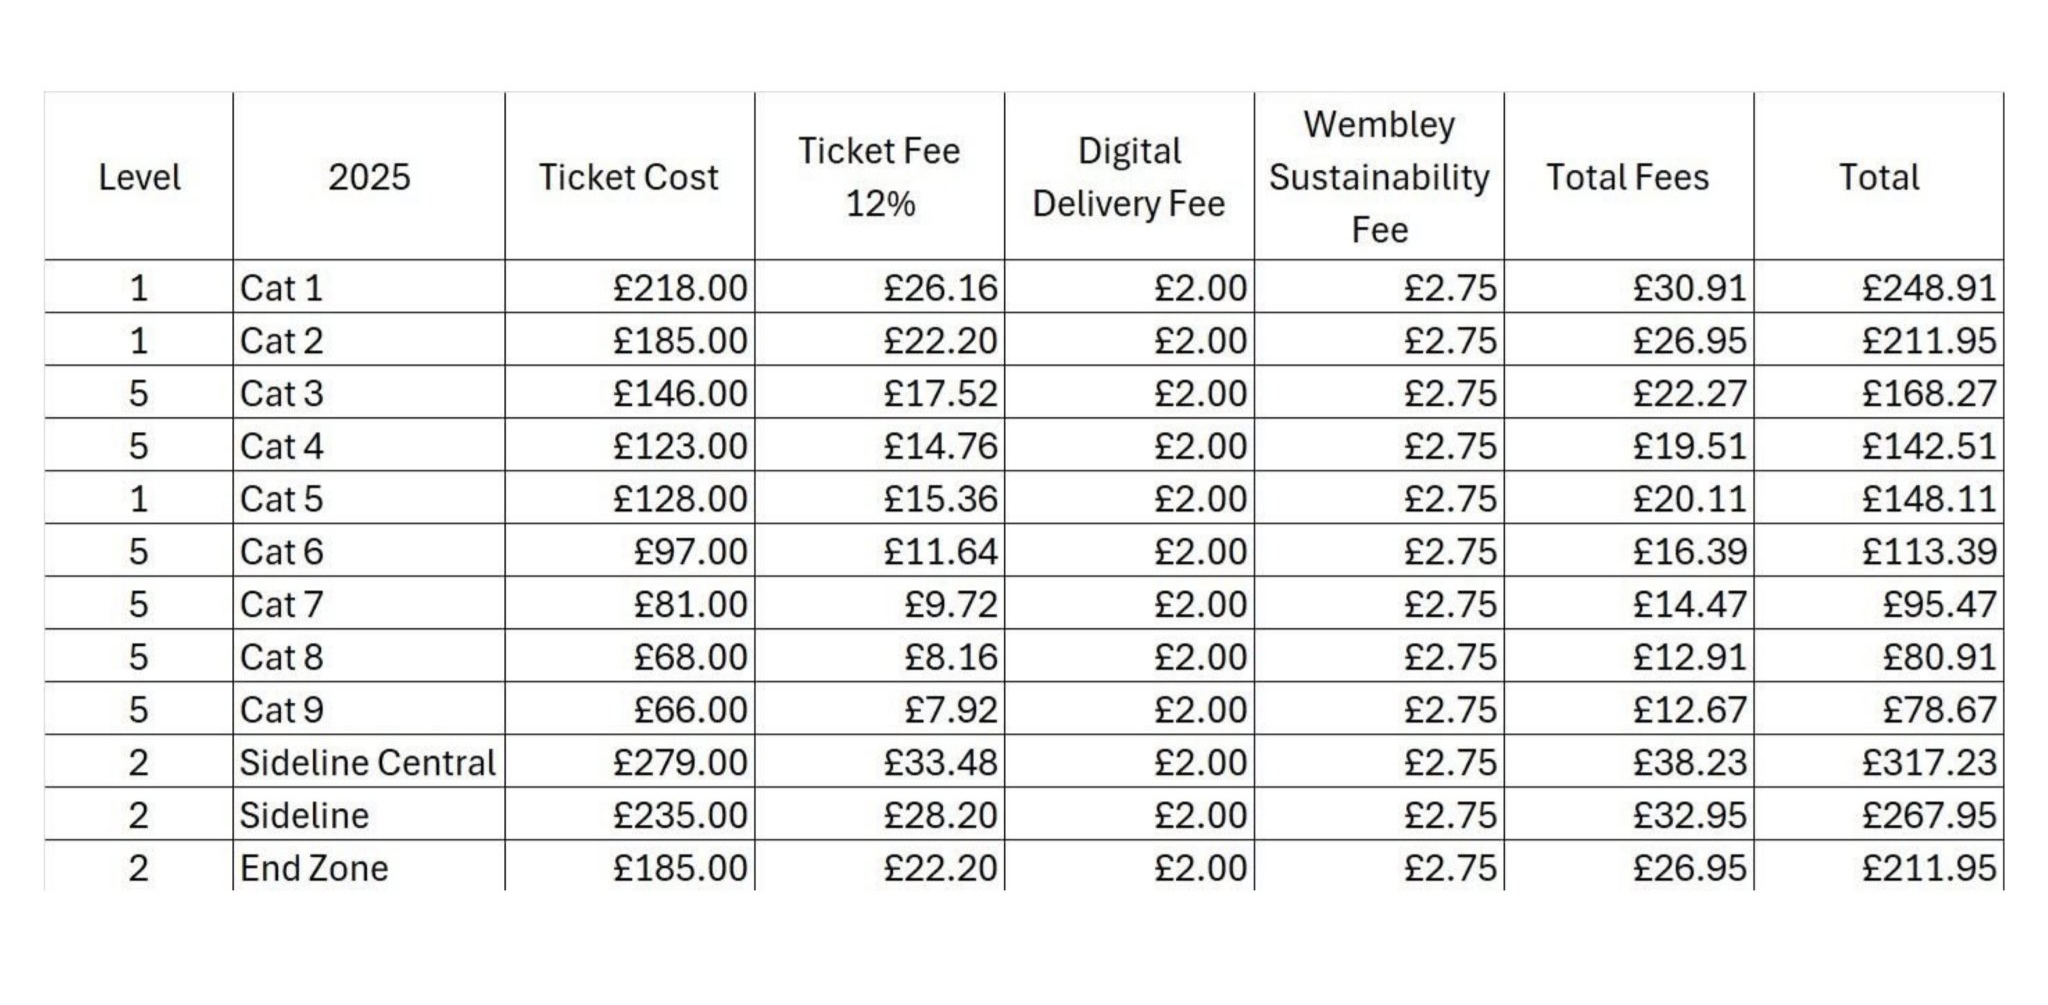Click the "Cat 1" row label
2048x1005 pixels.
[x=282, y=288]
